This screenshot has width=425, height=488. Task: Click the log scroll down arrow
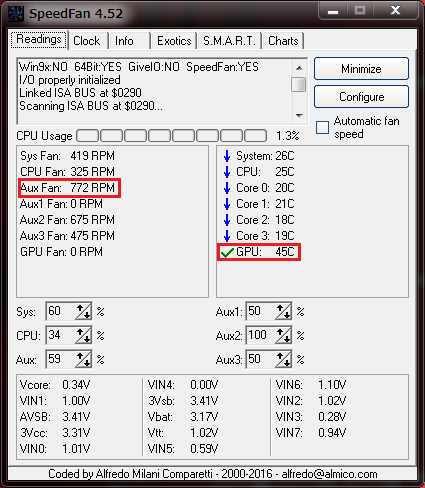tap(299, 116)
